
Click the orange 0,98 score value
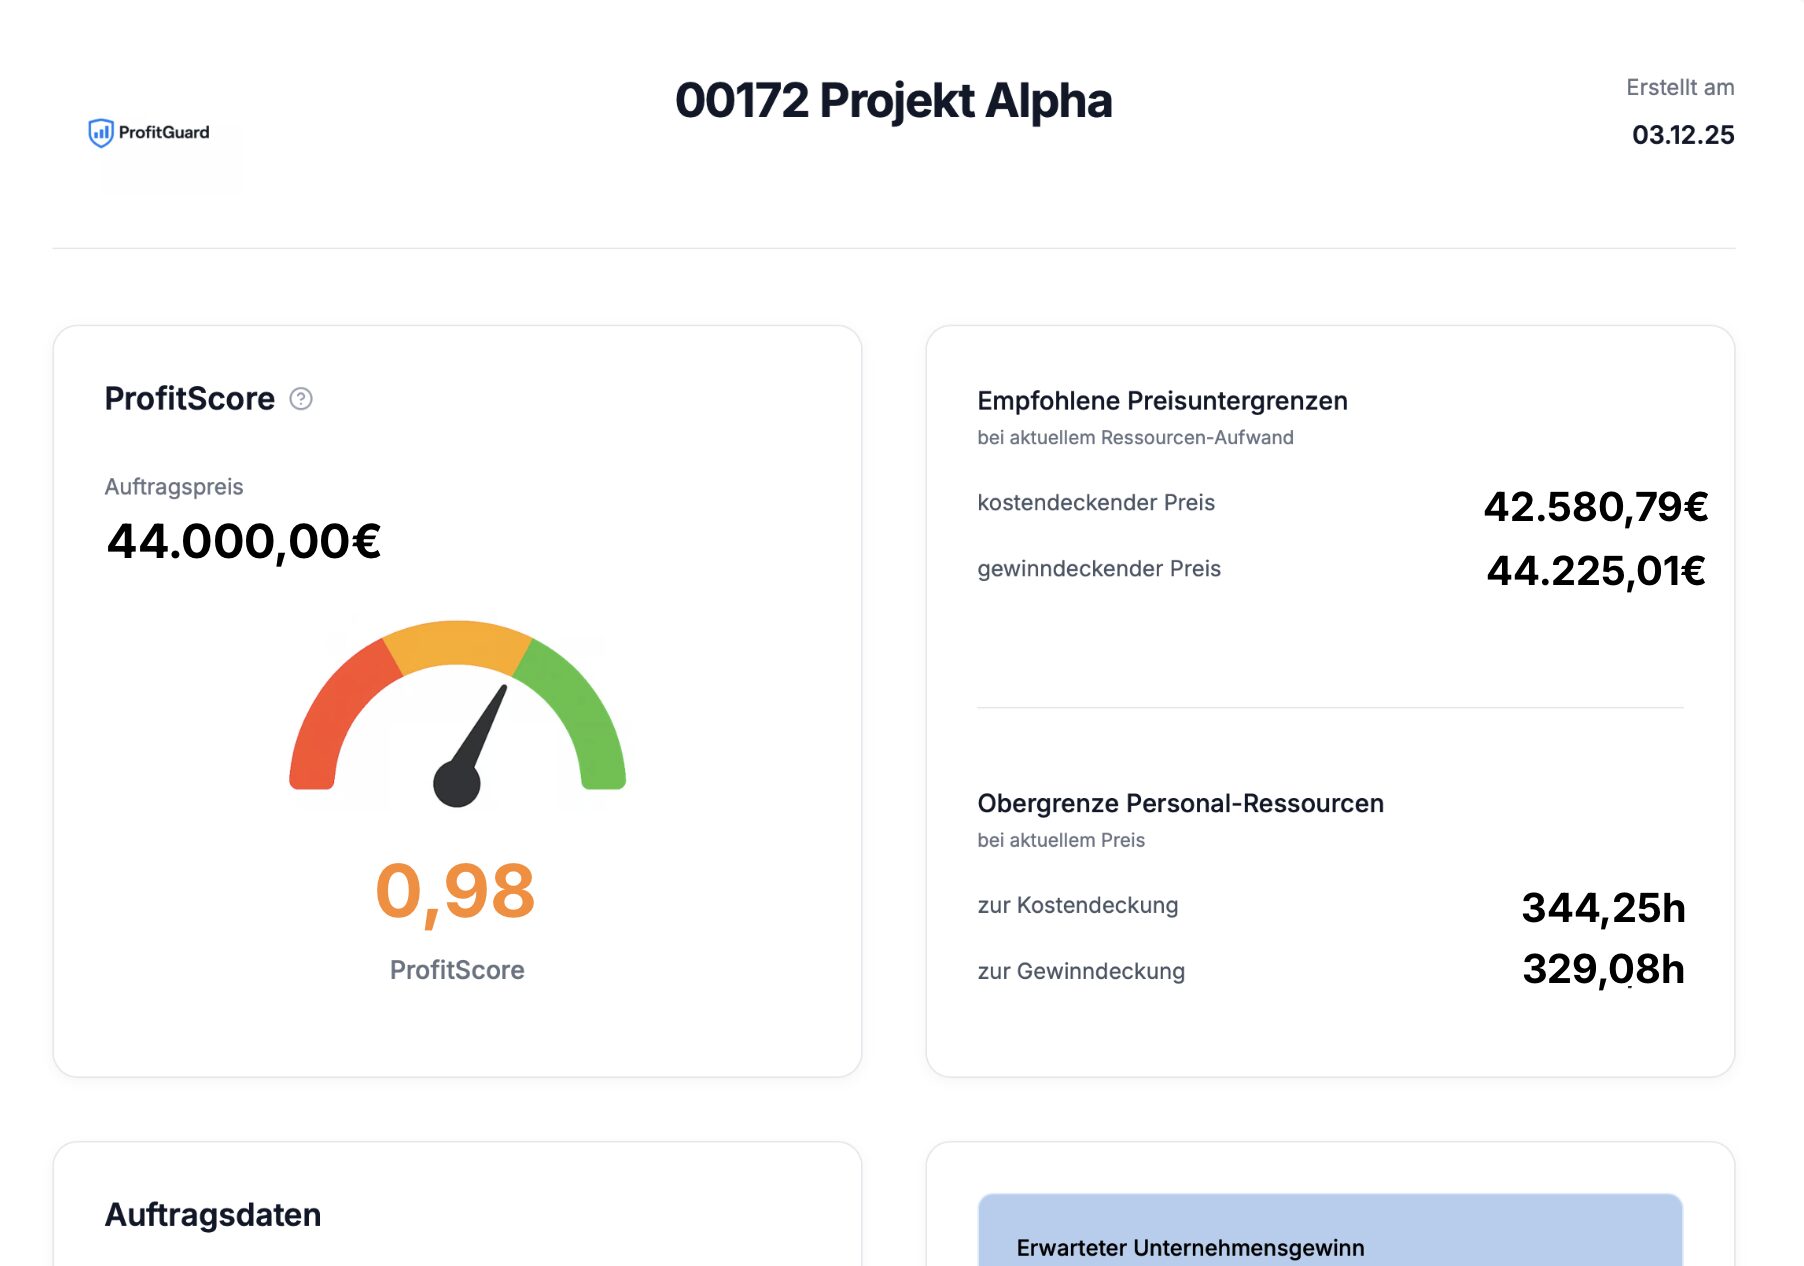point(456,891)
